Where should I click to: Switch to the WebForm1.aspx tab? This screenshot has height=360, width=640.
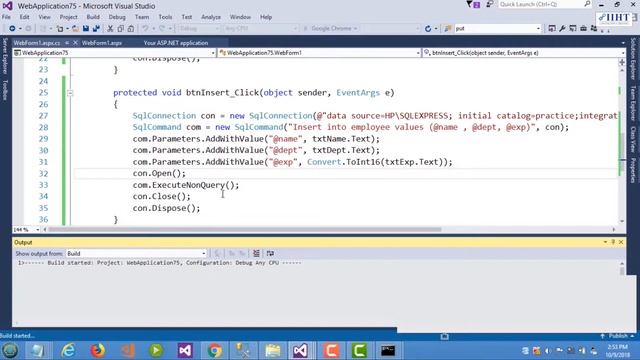tap(102, 43)
